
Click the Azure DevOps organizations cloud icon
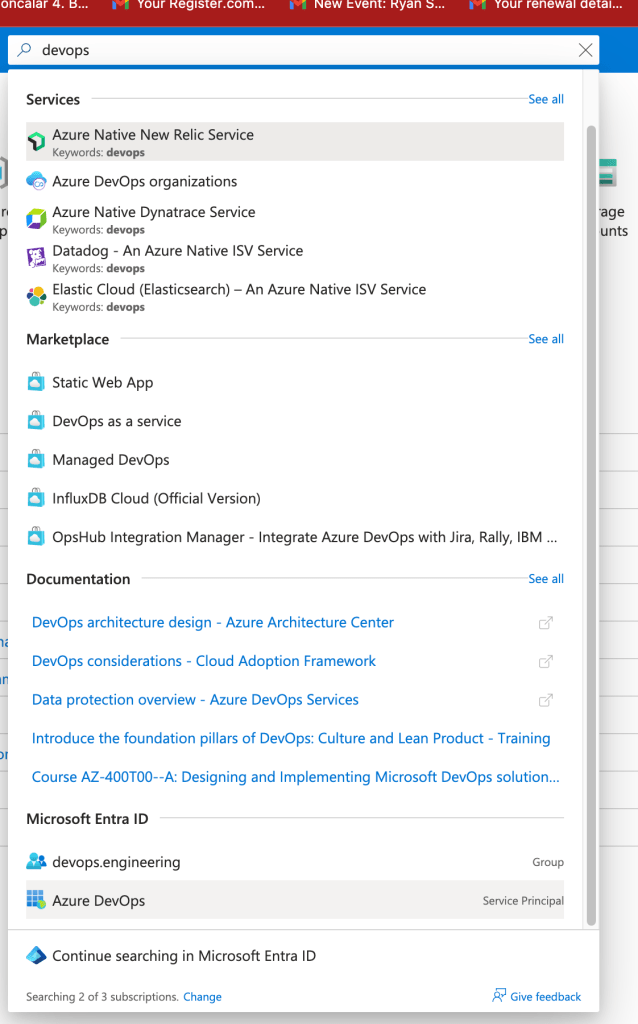point(37,181)
